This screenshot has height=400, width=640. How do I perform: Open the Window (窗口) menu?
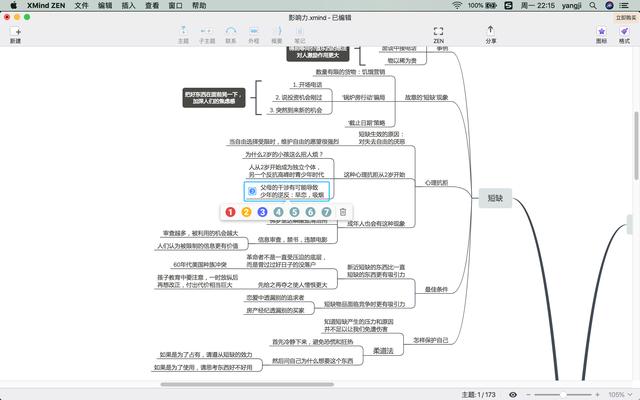tap(175, 5)
